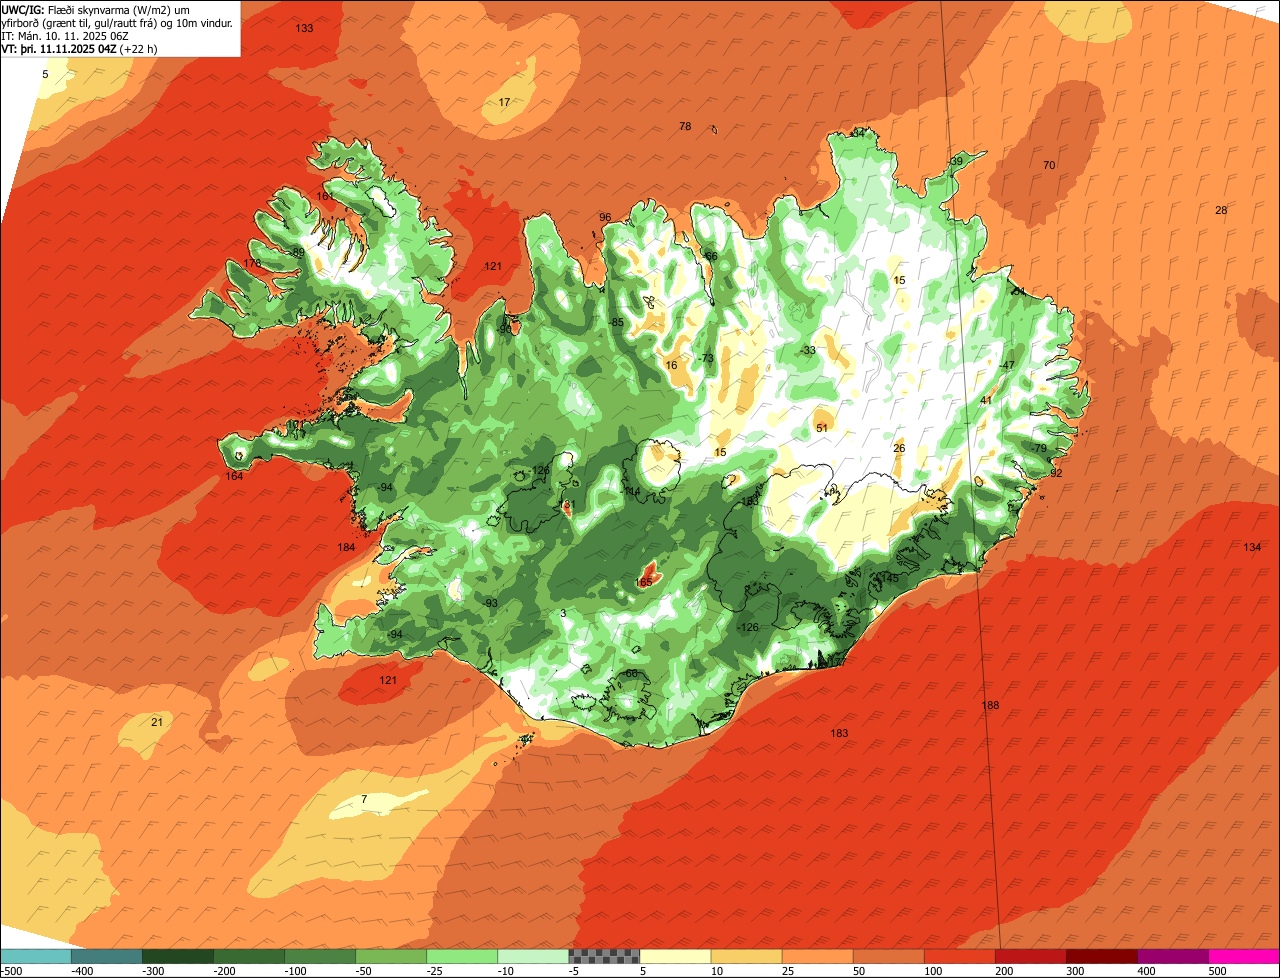Click the map value 28 at the right edge
The image size is (1280, 978).
tap(1221, 210)
